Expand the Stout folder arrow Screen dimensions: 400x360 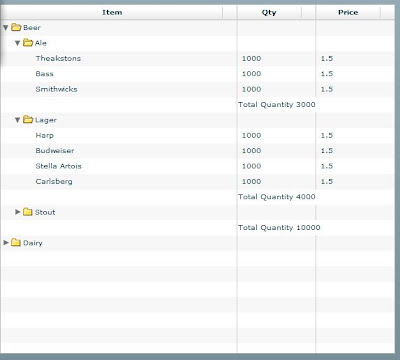click(x=18, y=212)
